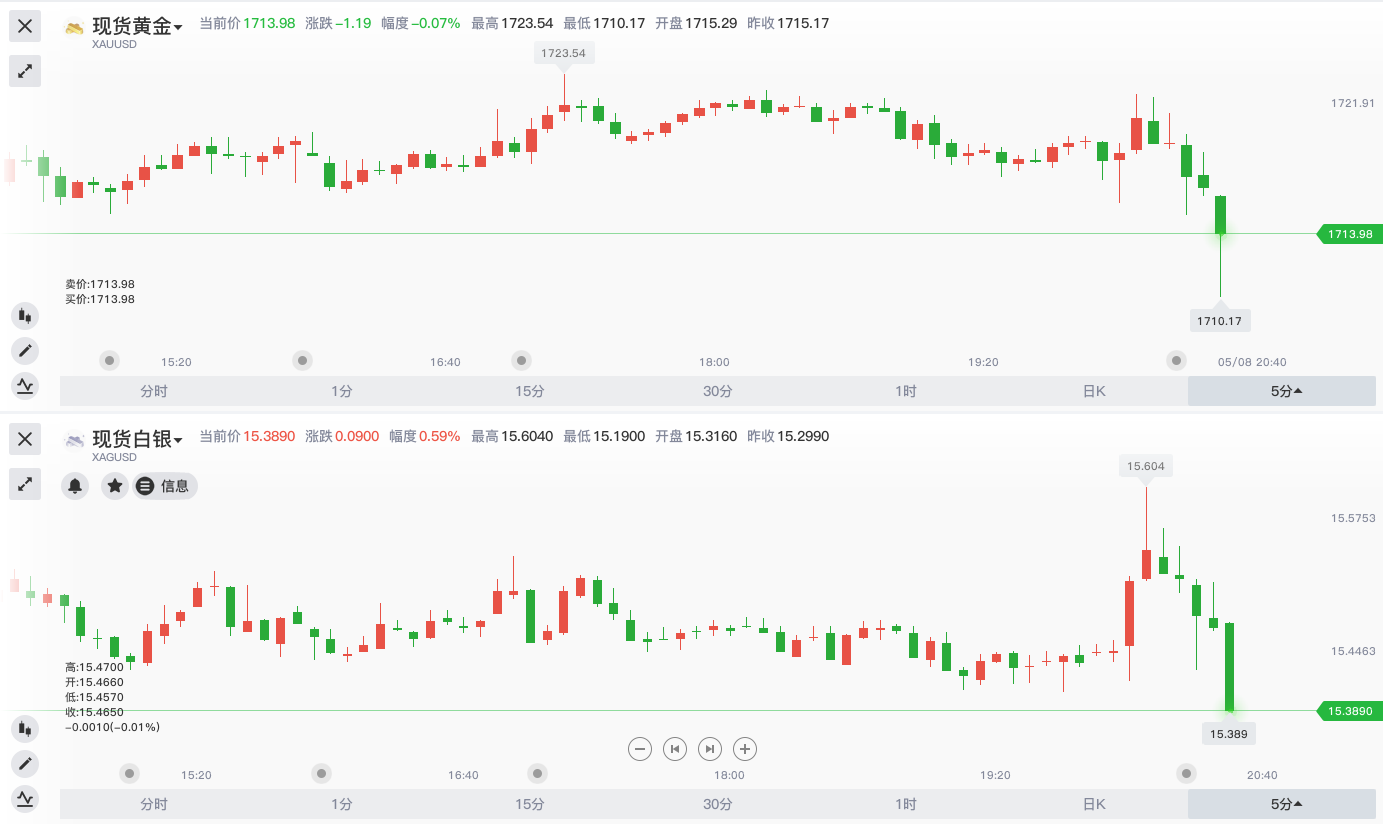Step forward one candle on silver chart

pos(709,748)
